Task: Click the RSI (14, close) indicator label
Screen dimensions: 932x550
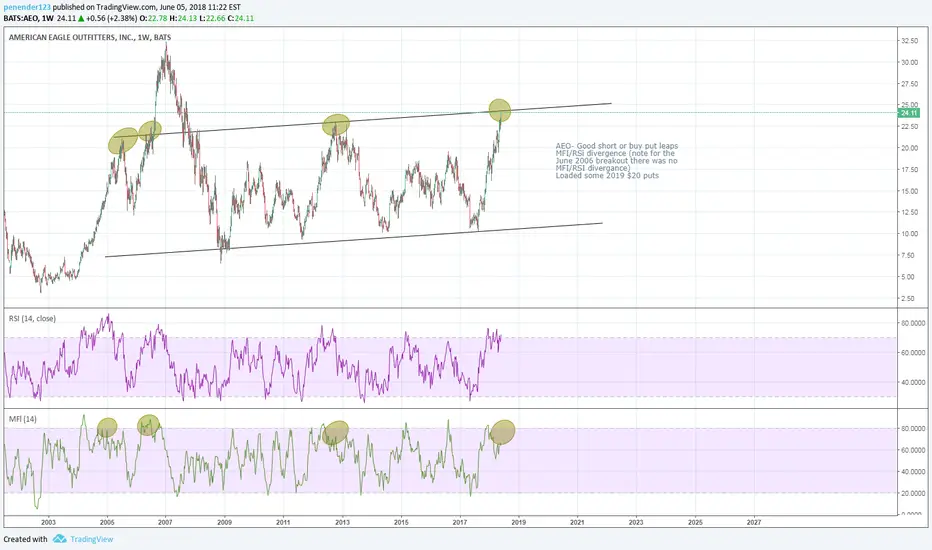Action: 32,319
